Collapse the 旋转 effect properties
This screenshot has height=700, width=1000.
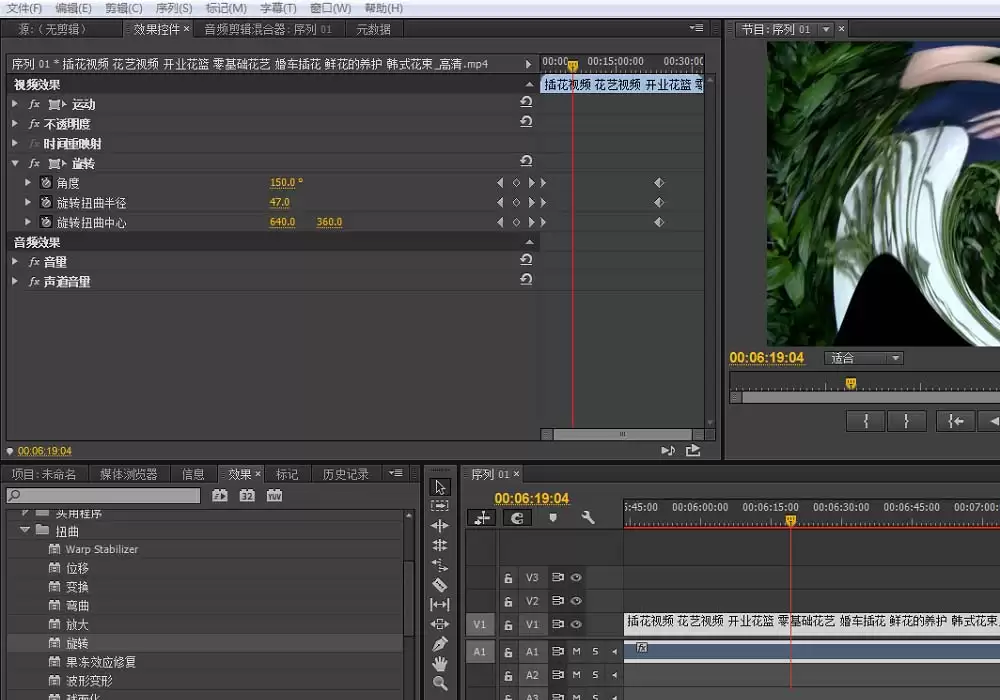15,163
